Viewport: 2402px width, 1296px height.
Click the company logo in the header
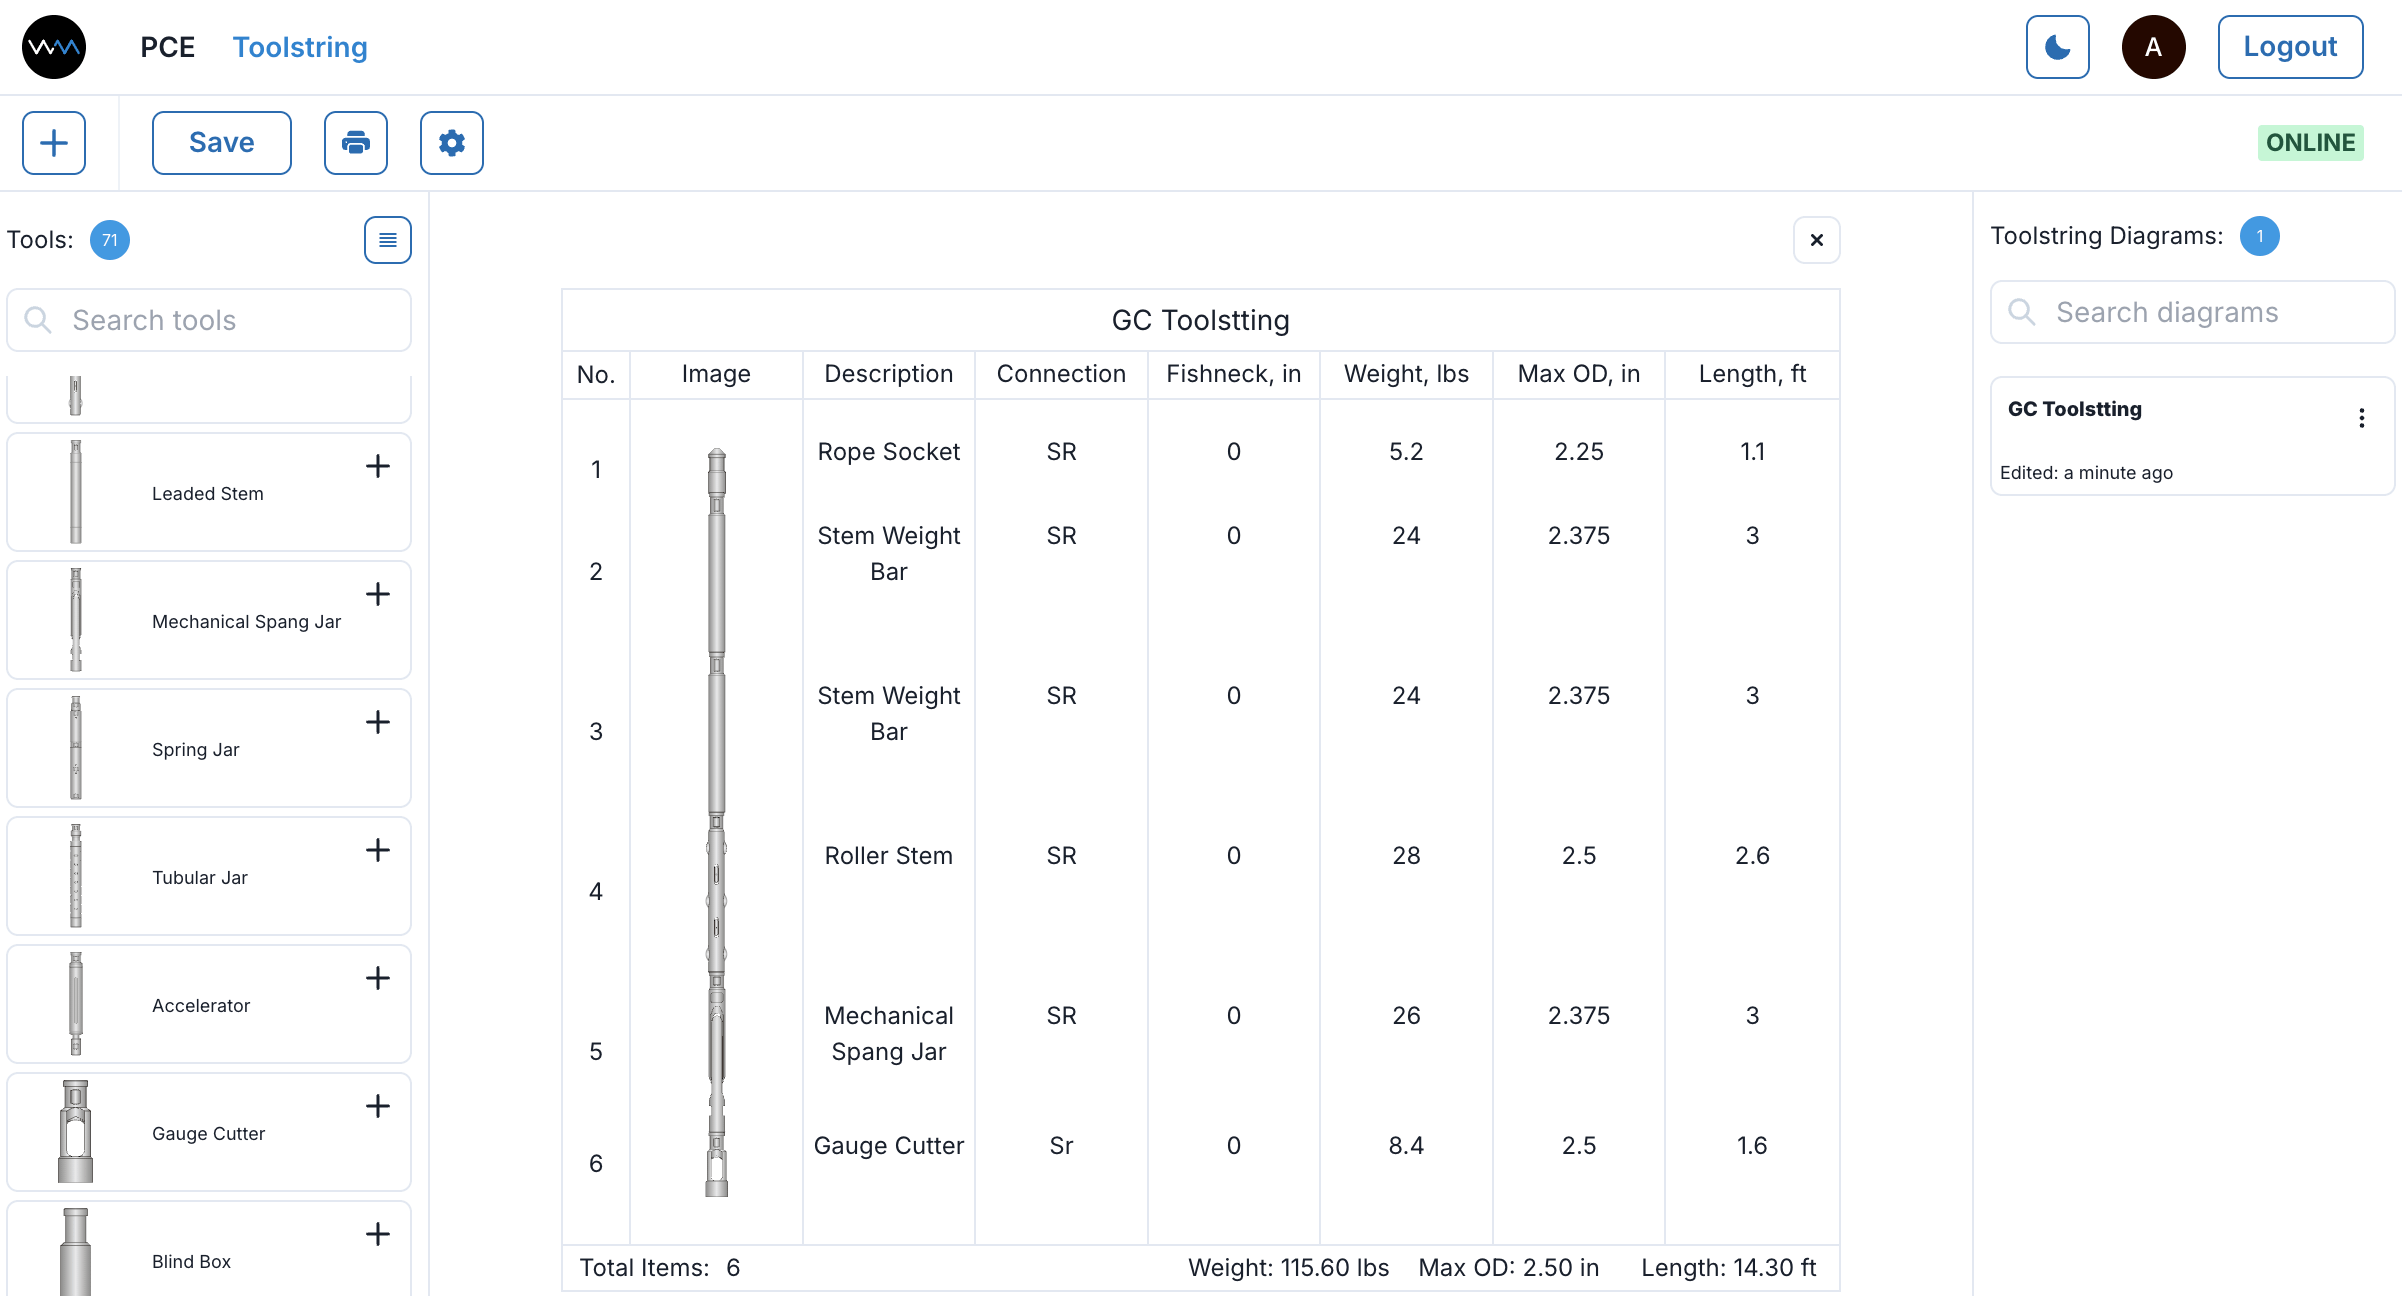53,46
